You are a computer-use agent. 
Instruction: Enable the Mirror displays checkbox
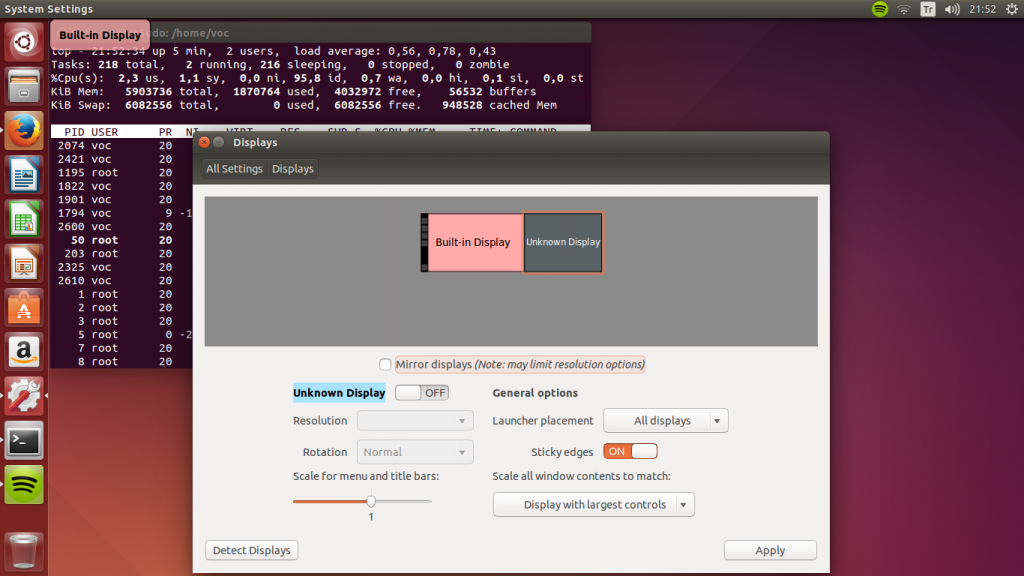[385, 364]
